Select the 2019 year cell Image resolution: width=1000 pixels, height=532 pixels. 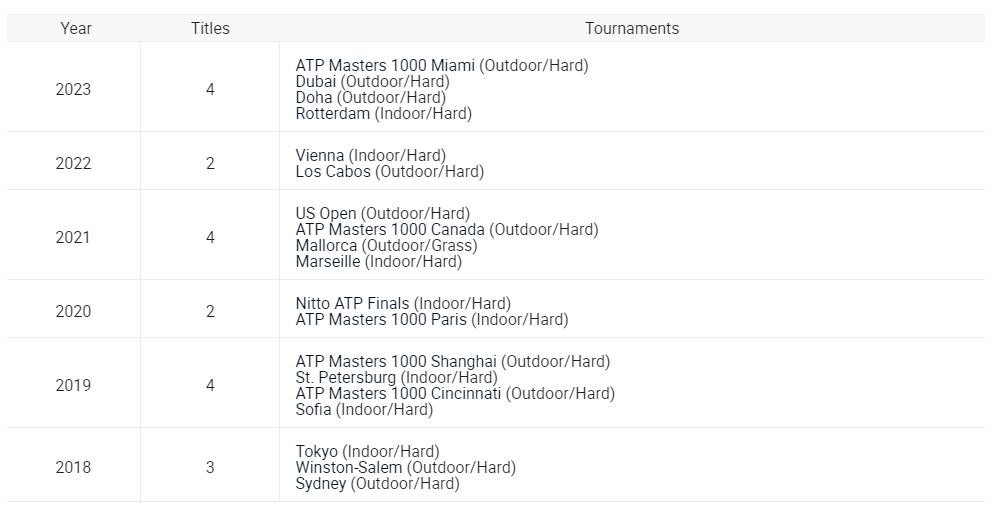click(73, 385)
